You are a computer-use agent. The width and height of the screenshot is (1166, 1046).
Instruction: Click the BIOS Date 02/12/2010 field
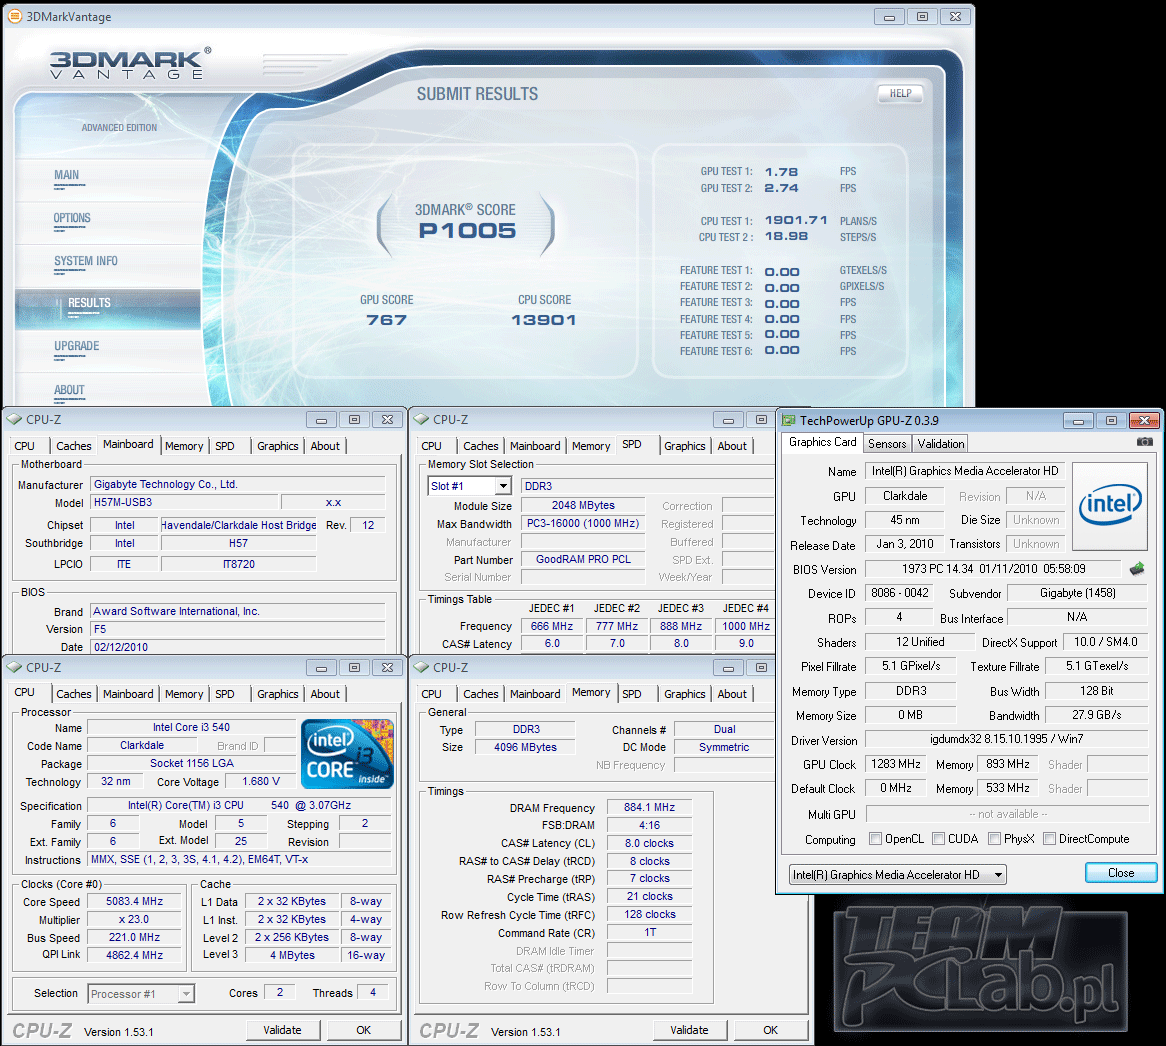point(238,647)
